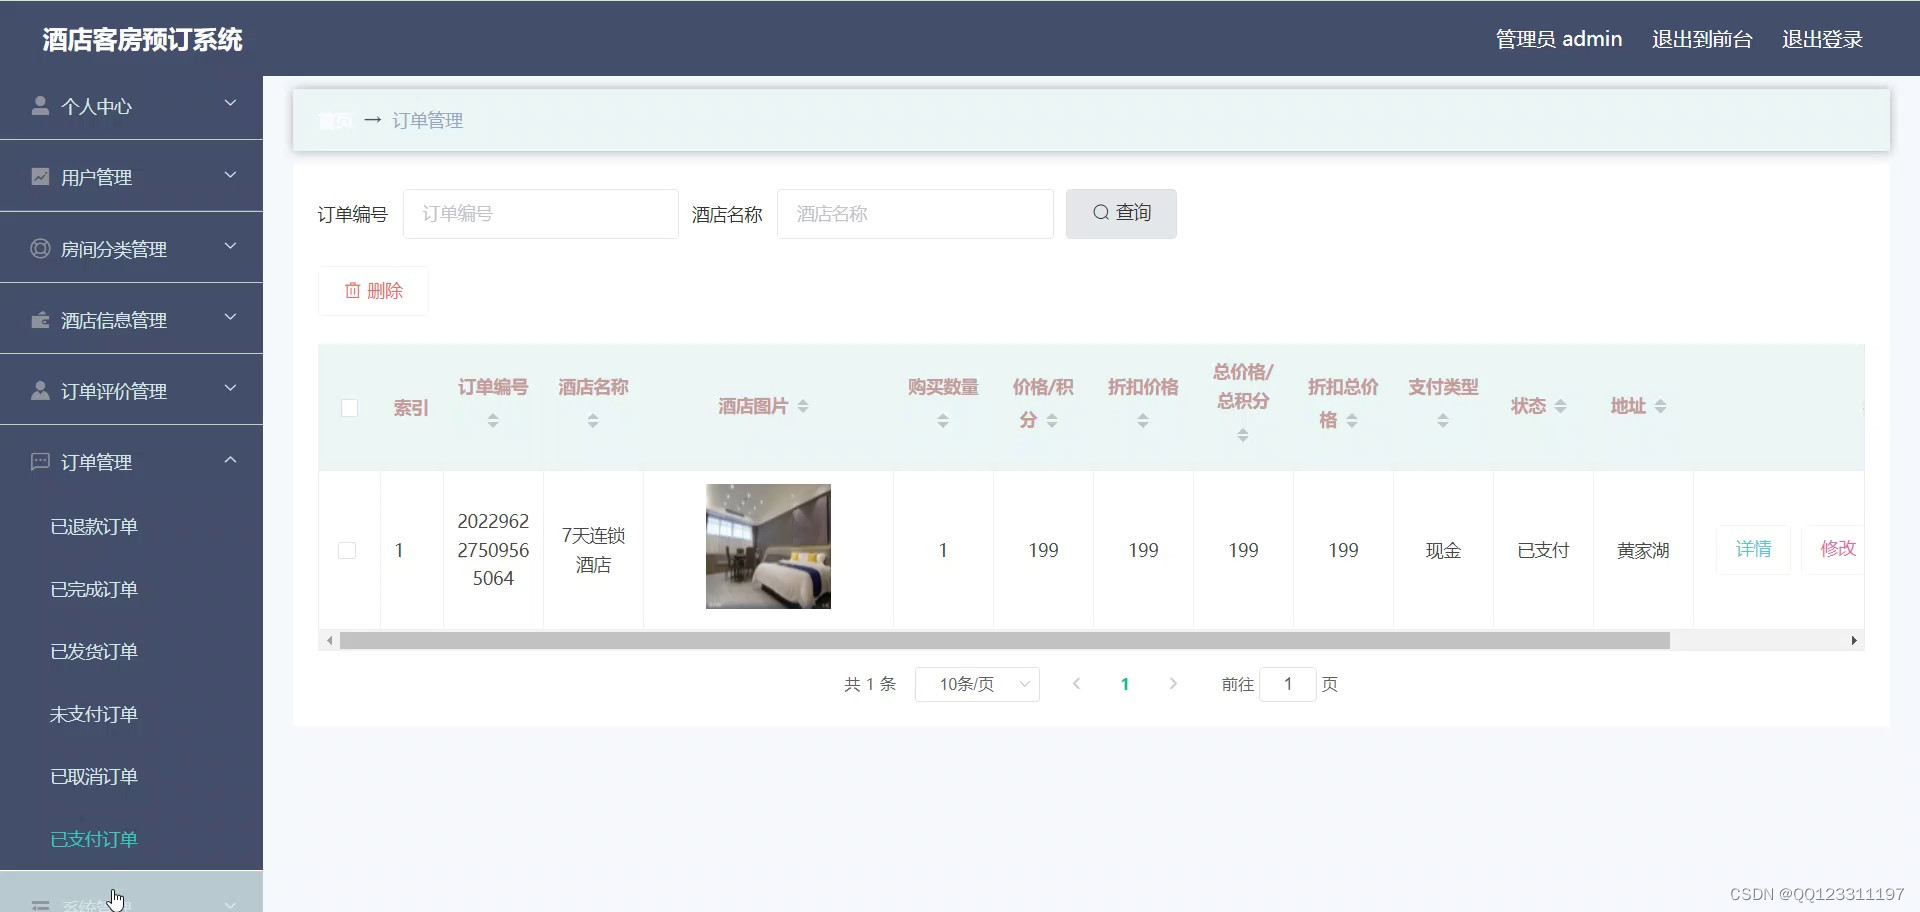
Task: Sort by 酒店图片 column sort arrows
Action: coord(803,406)
